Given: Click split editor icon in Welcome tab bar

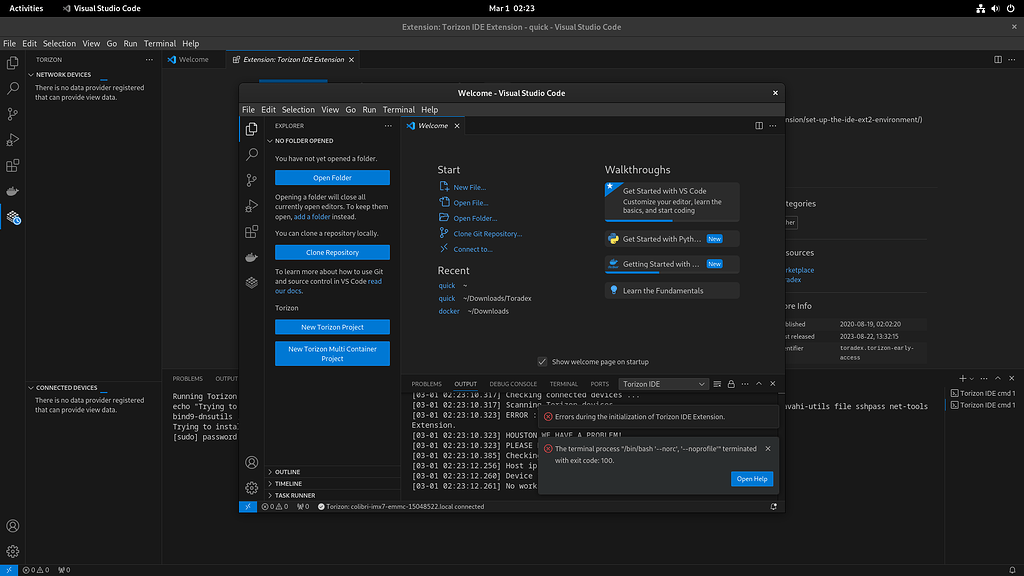Looking at the screenshot, I should tap(759, 126).
